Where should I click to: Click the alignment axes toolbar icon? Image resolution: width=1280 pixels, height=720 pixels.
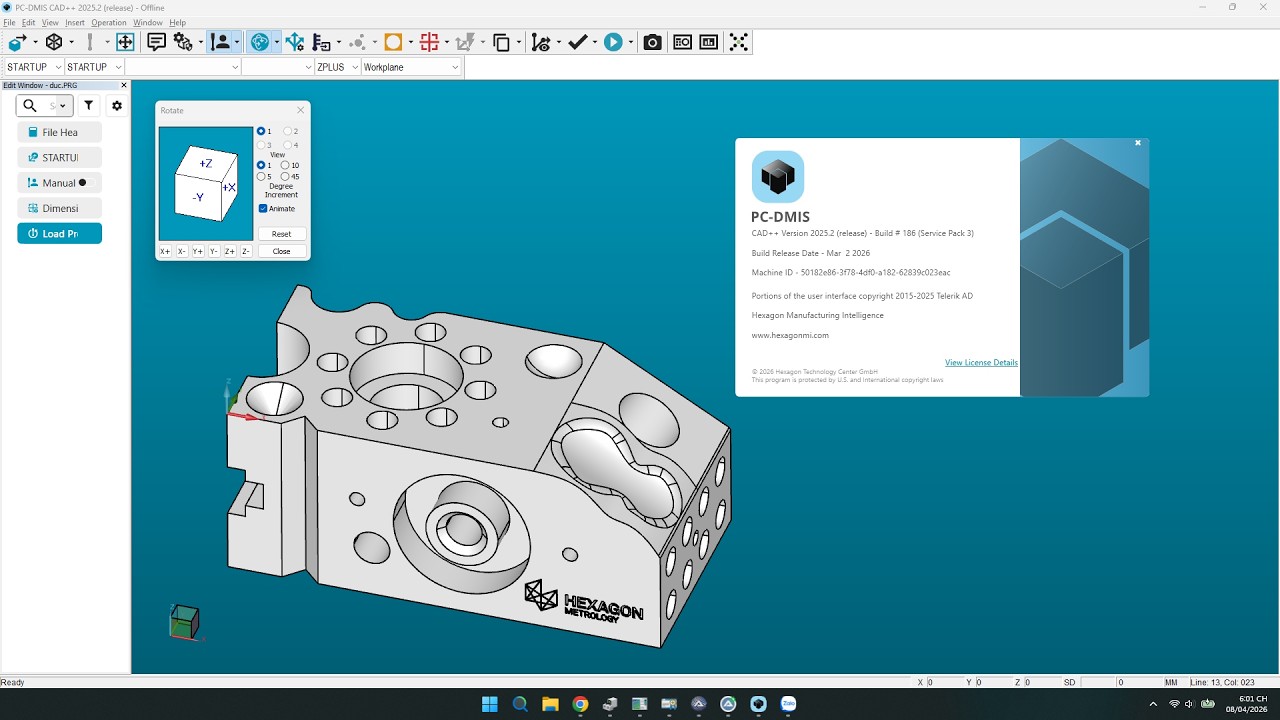tap(294, 42)
